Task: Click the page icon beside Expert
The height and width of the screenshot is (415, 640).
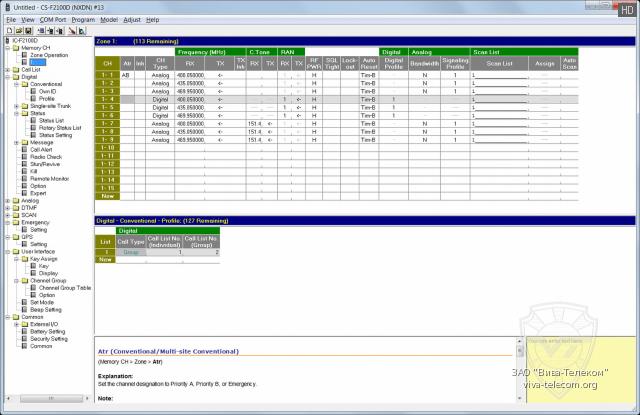Action: (24, 193)
